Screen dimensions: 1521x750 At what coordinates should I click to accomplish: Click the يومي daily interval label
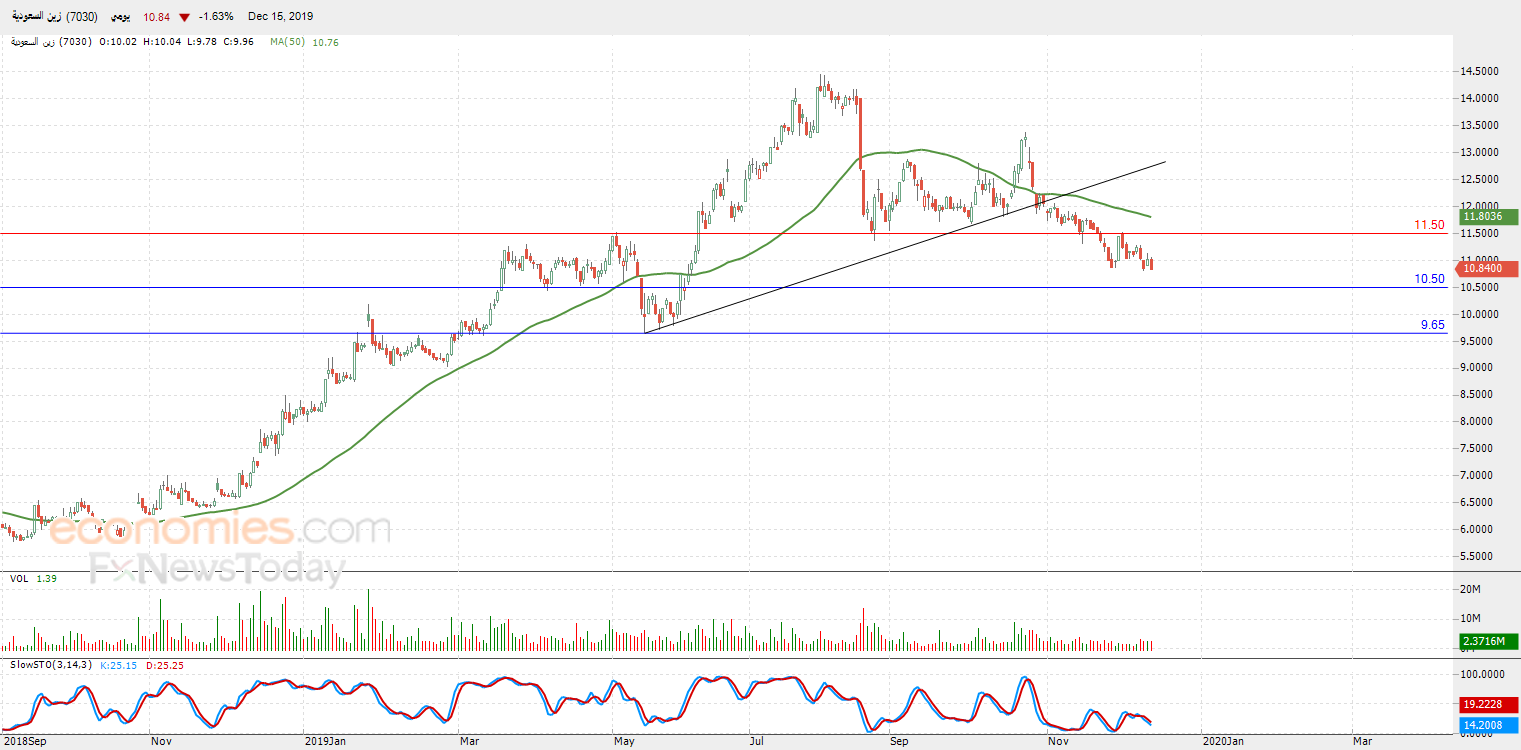coord(119,16)
